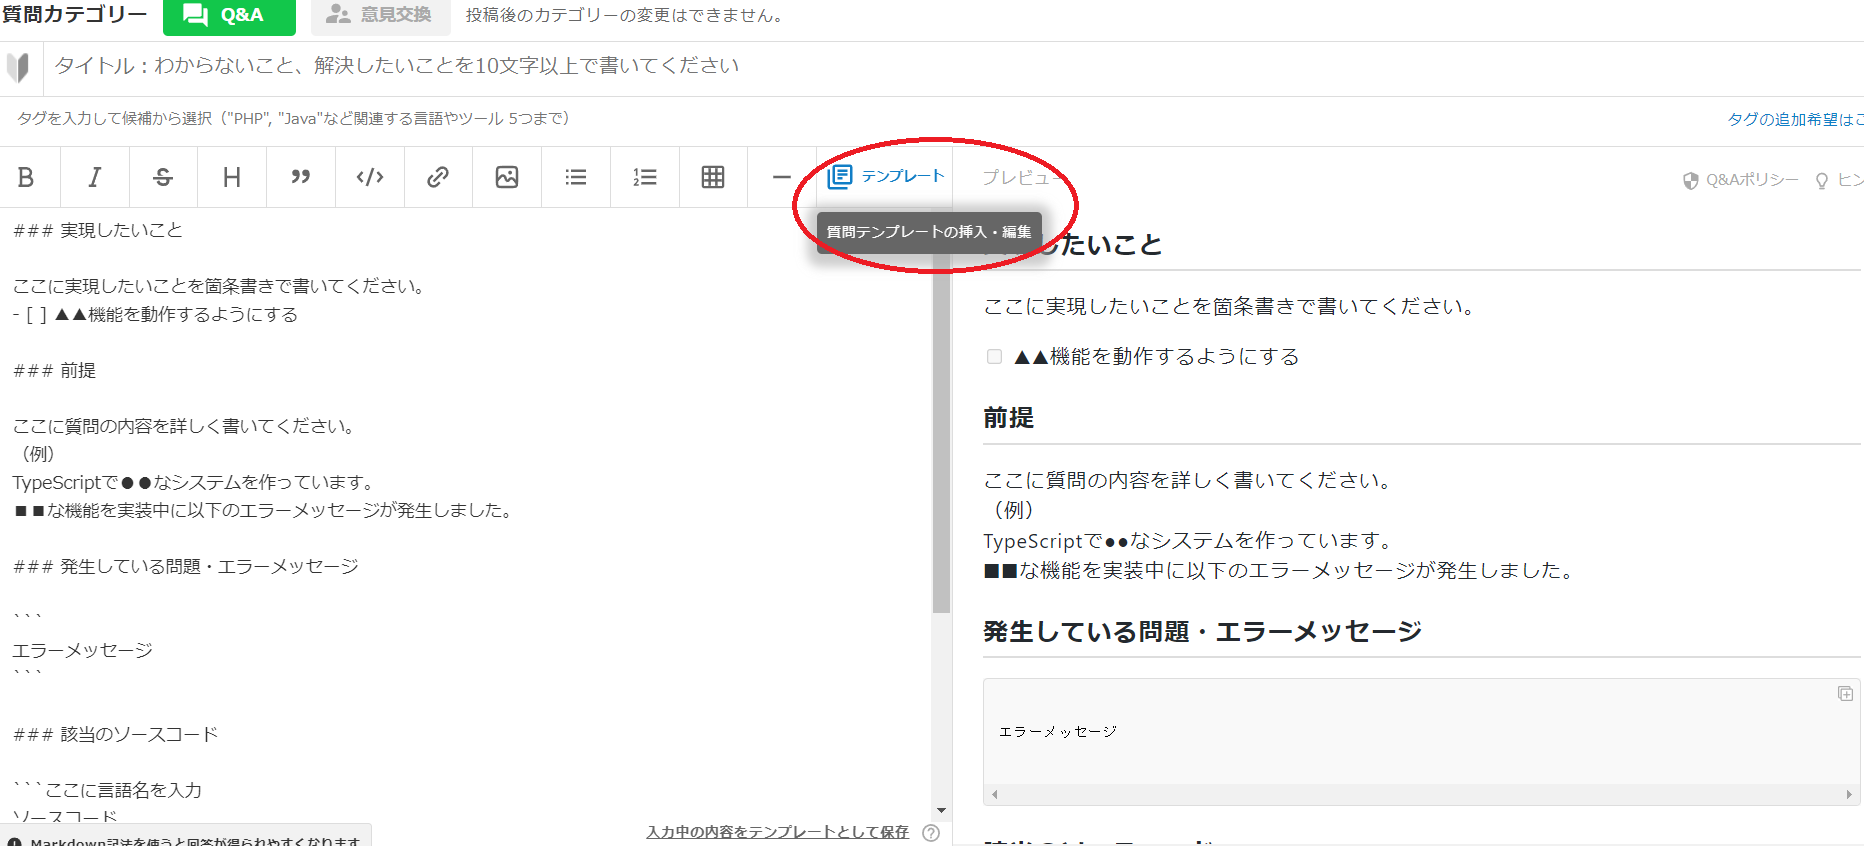This screenshot has width=1864, height=846.
Task: Select the 意見交換 category
Action: pos(381,15)
